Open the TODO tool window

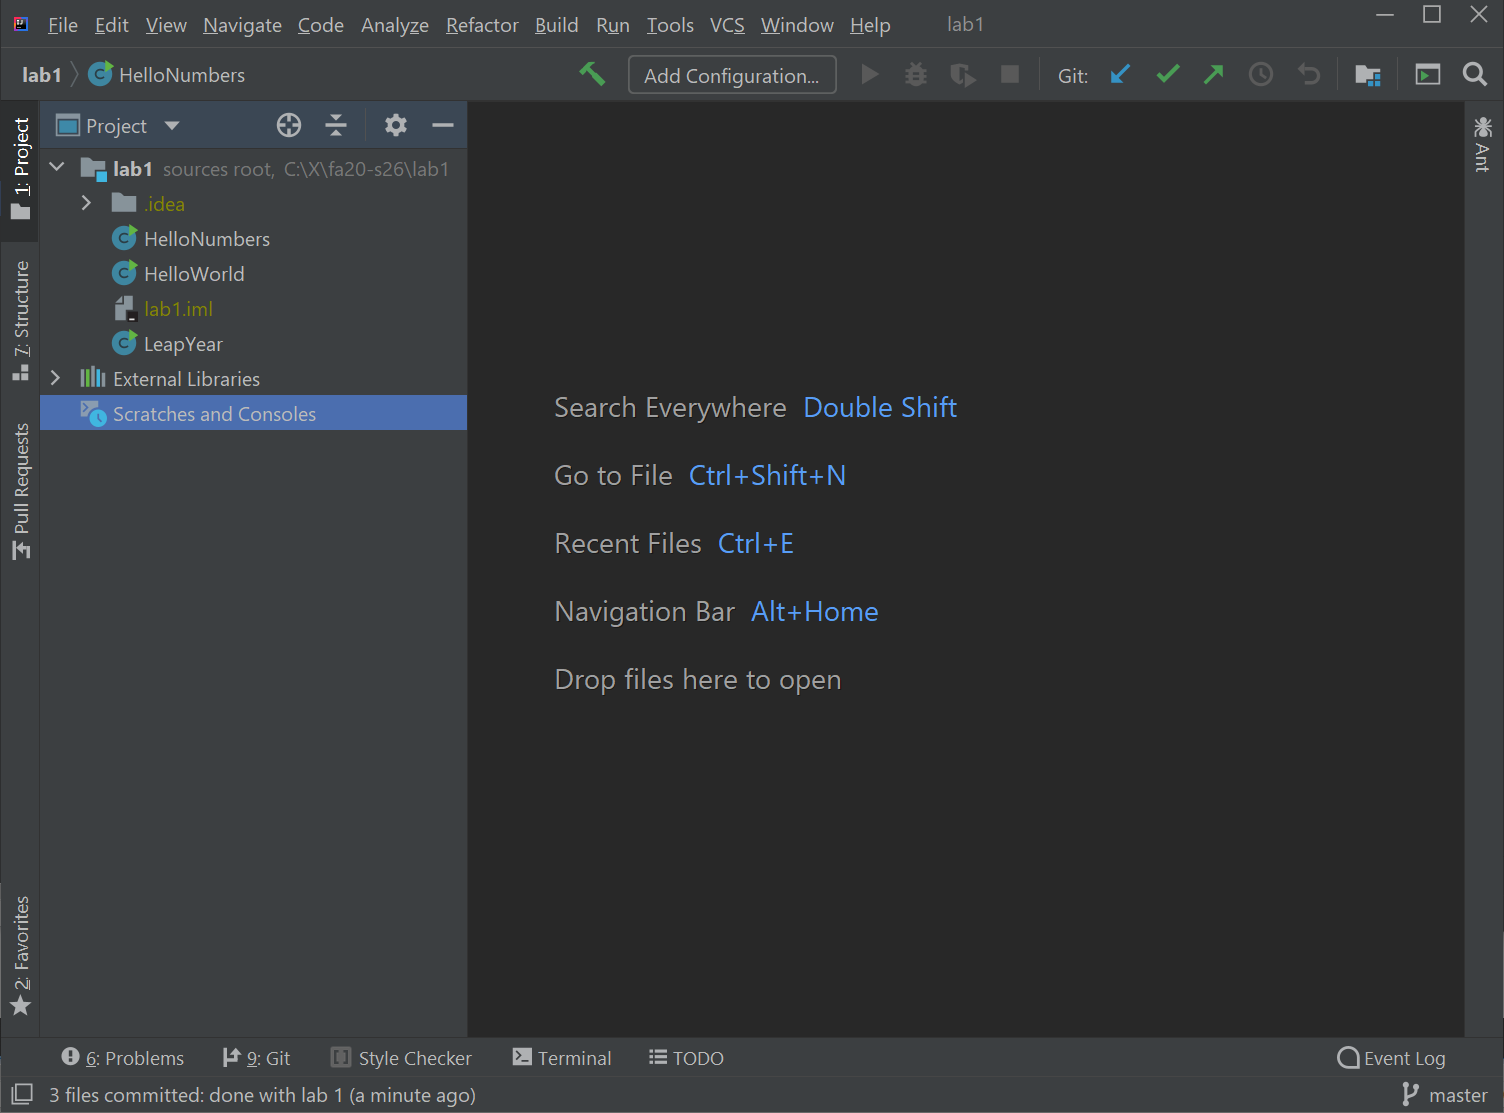click(x=686, y=1057)
